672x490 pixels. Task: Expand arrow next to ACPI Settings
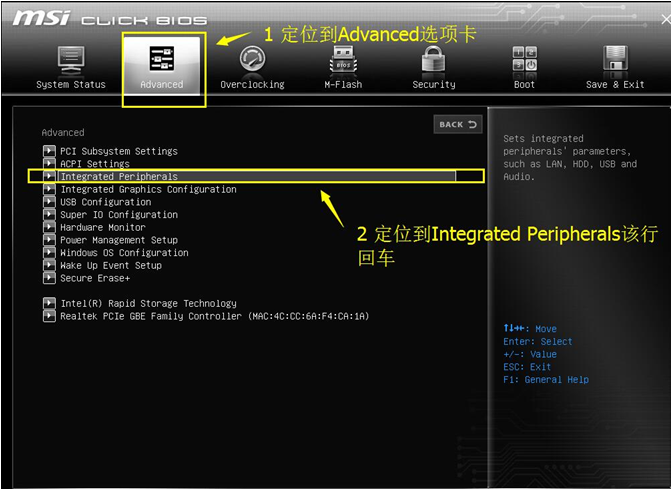pyautogui.click(x=49, y=163)
